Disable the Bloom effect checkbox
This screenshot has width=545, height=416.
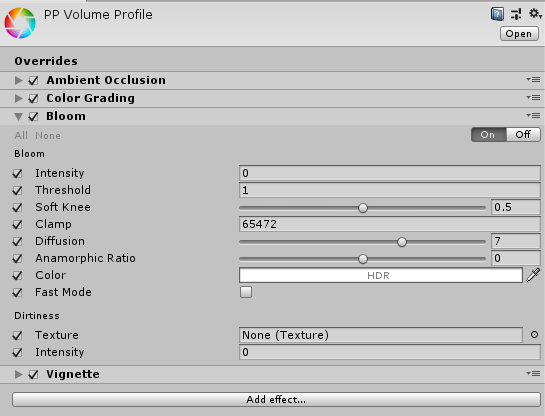[33, 116]
